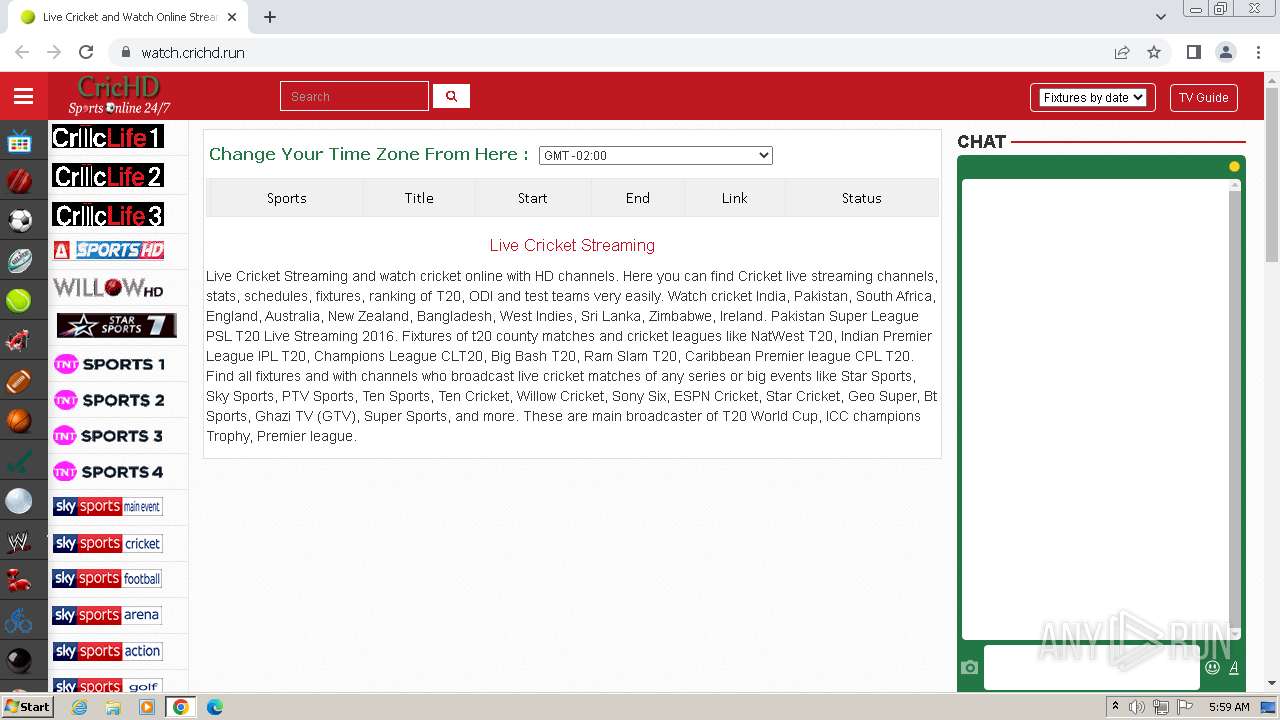Select the WWE wrestling icon
The width and height of the screenshot is (1280, 720).
pyautogui.click(x=19, y=542)
